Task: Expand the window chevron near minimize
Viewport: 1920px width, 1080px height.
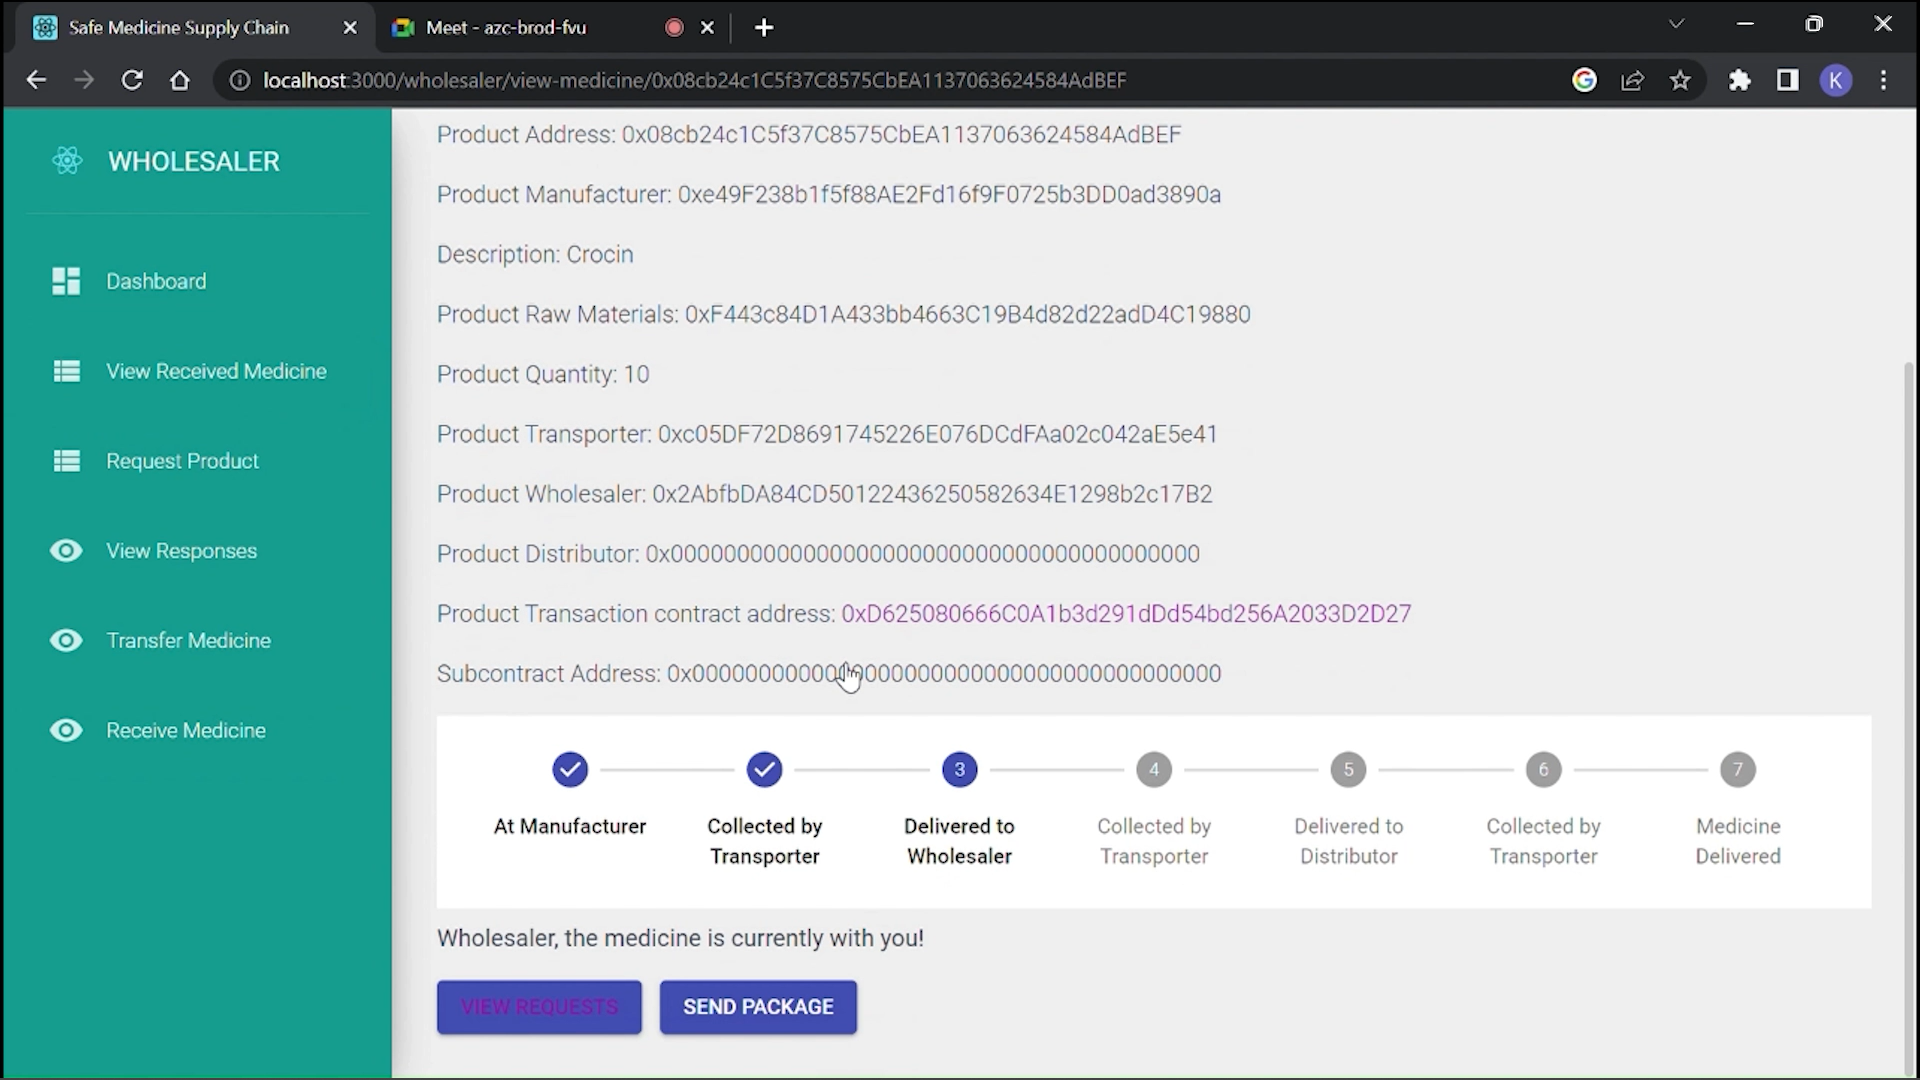Action: pos(1676,23)
